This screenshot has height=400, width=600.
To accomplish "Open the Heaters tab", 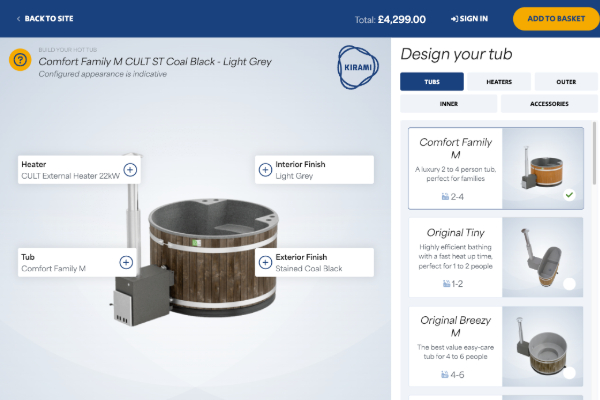I will coord(499,82).
